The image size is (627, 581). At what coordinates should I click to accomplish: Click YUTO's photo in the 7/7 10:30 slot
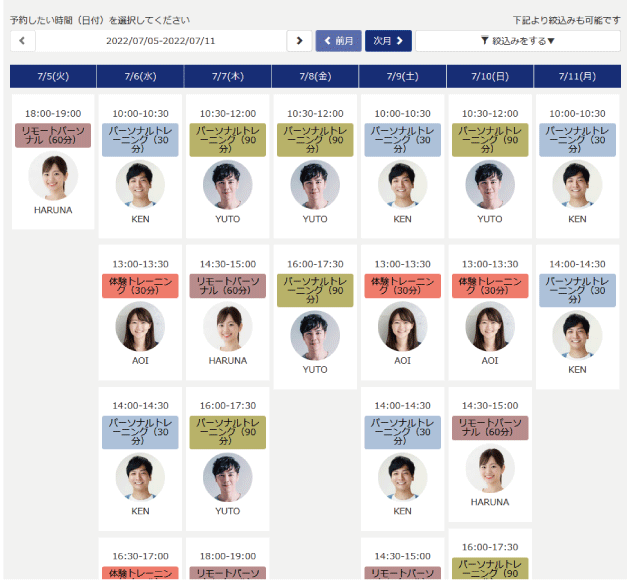[x=227, y=185]
